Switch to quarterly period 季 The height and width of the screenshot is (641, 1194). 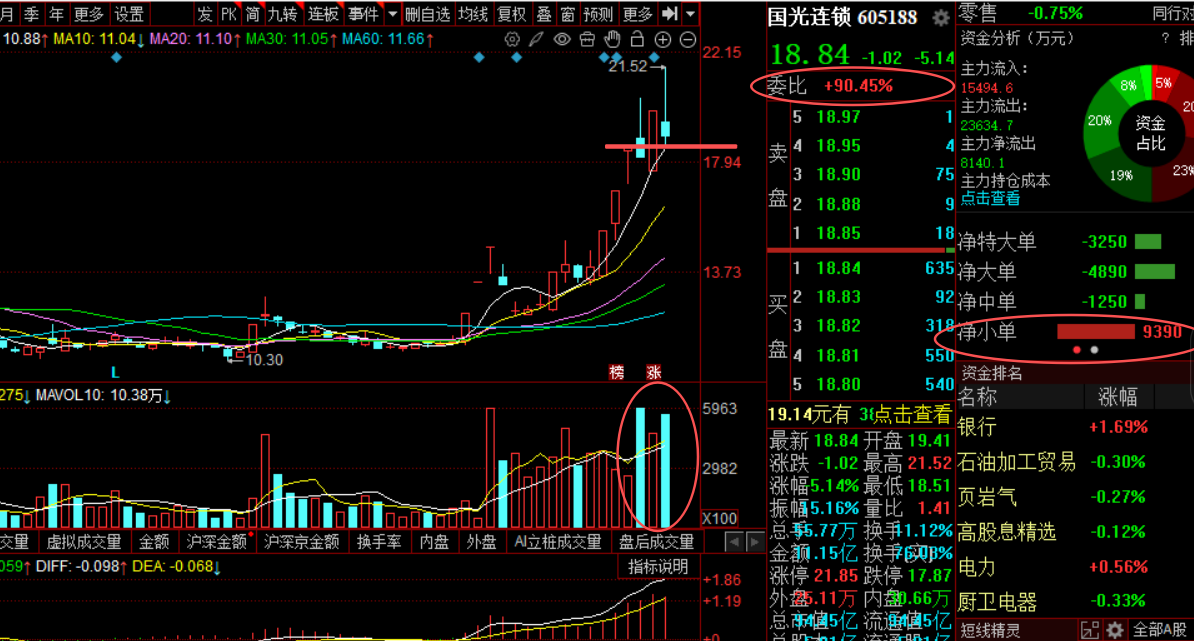point(31,14)
